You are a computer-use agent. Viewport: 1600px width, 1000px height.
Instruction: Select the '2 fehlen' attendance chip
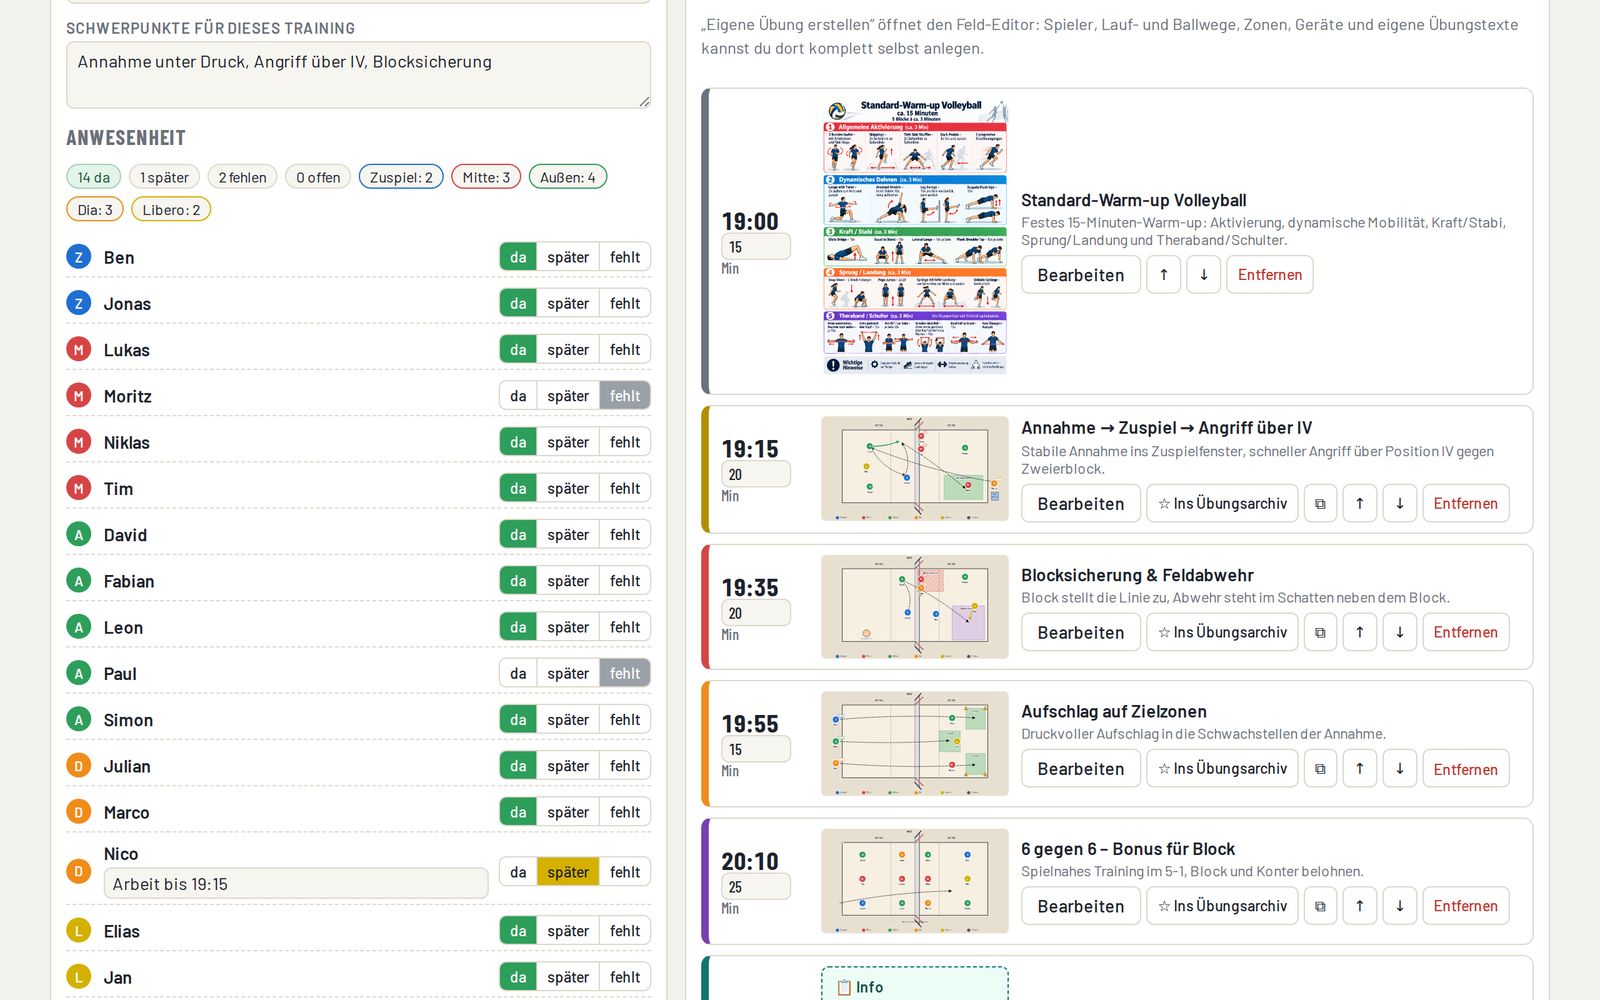tap(242, 177)
